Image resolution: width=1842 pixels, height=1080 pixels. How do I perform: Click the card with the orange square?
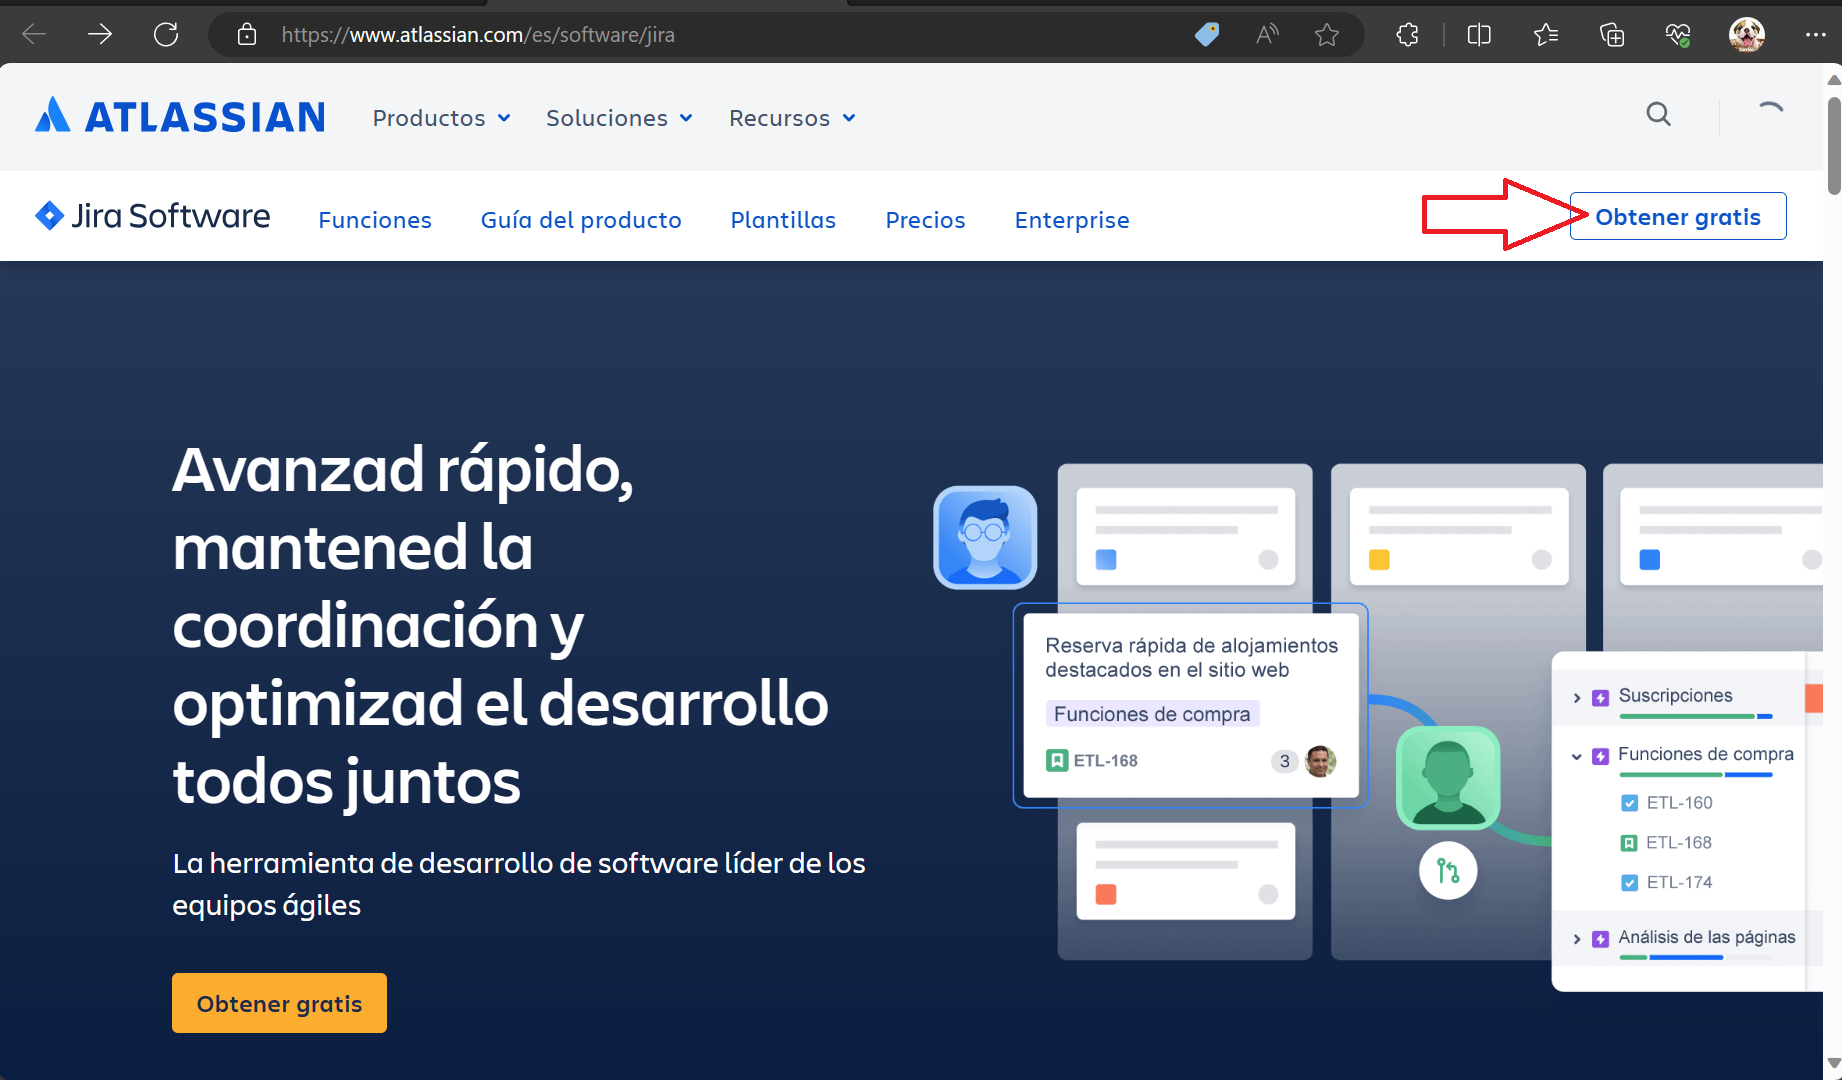(1185, 871)
